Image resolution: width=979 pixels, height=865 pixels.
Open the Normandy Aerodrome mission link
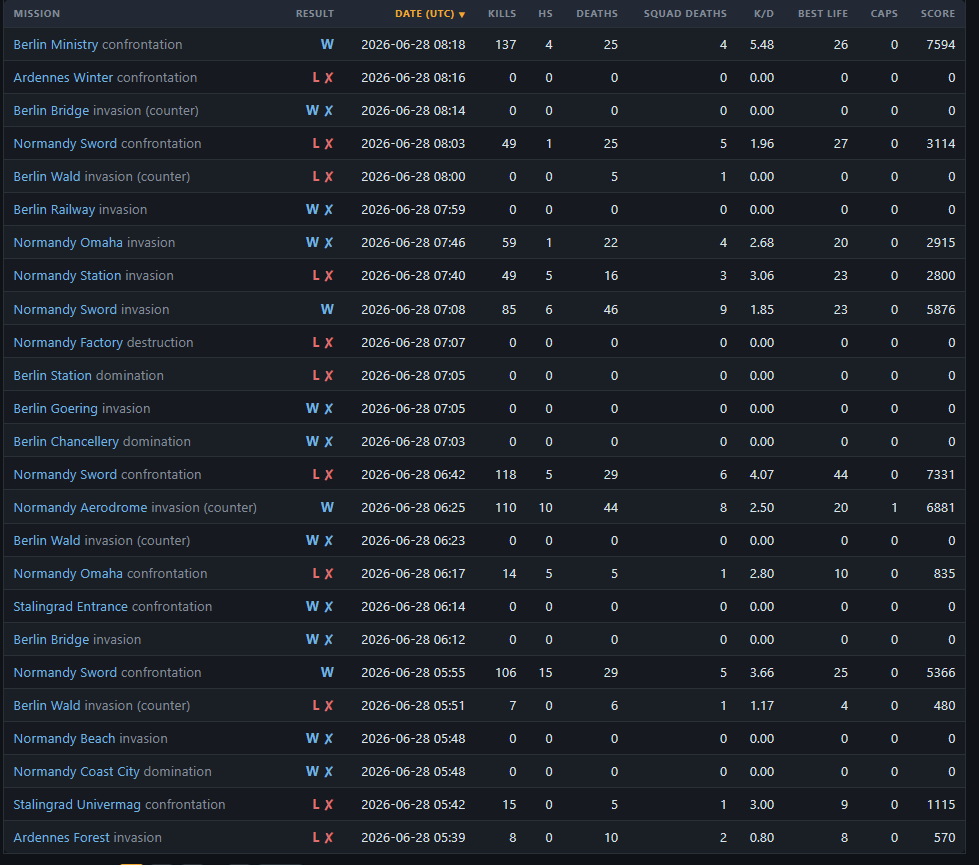(x=81, y=507)
